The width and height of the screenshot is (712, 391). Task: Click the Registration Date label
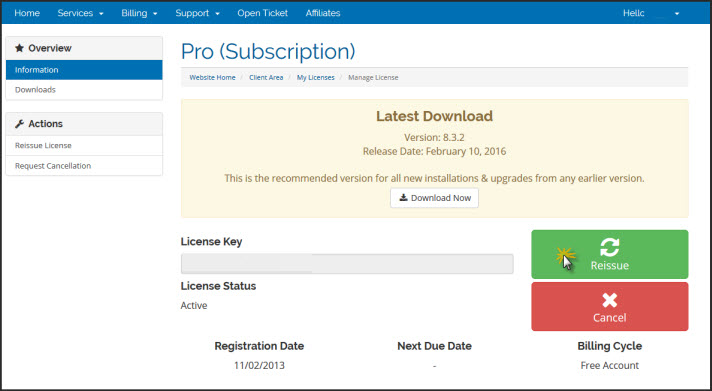tap(259, 346)
